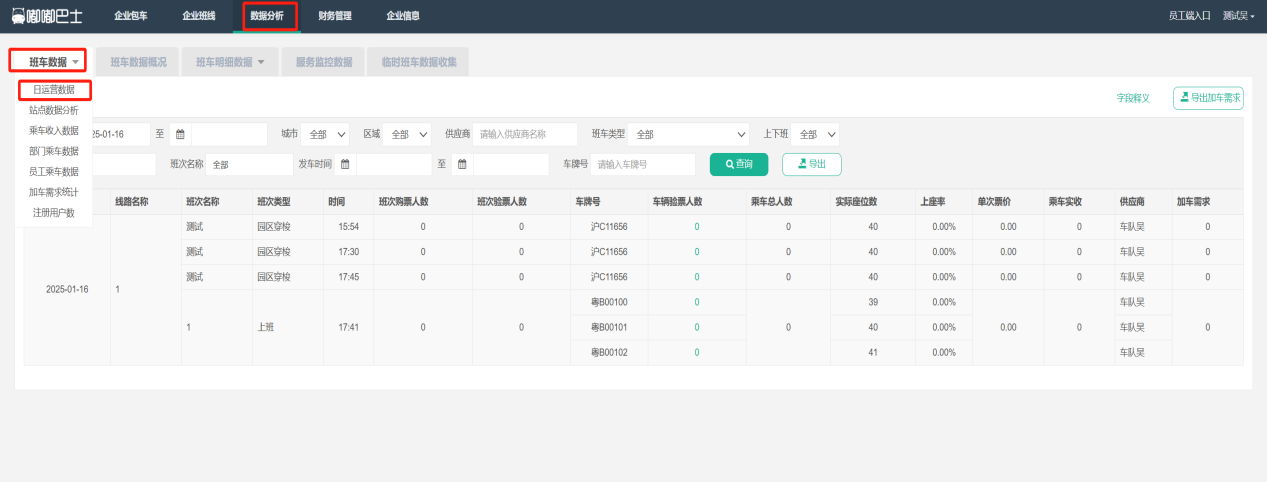Focus the 发车时间 start time field
The height and width of the screenshot is (482, 1267).
tap(394, 164)
